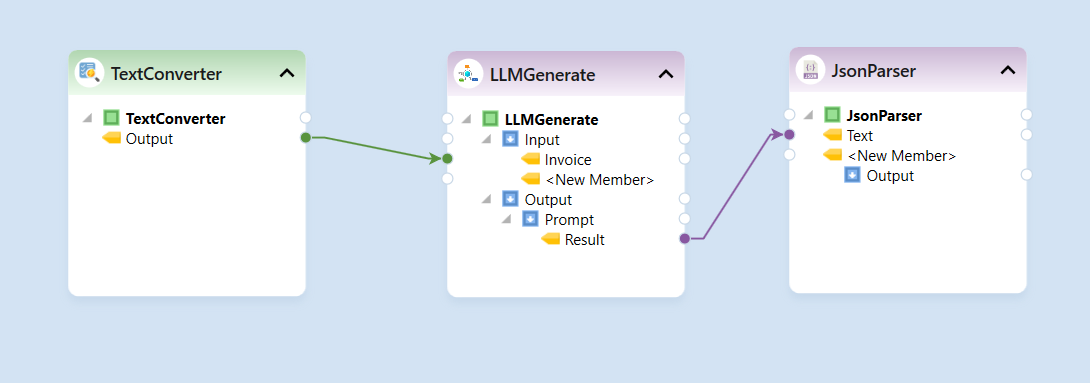
Task: Collapse the Input tree node in LLMGenerate
Action: [487, 140]
